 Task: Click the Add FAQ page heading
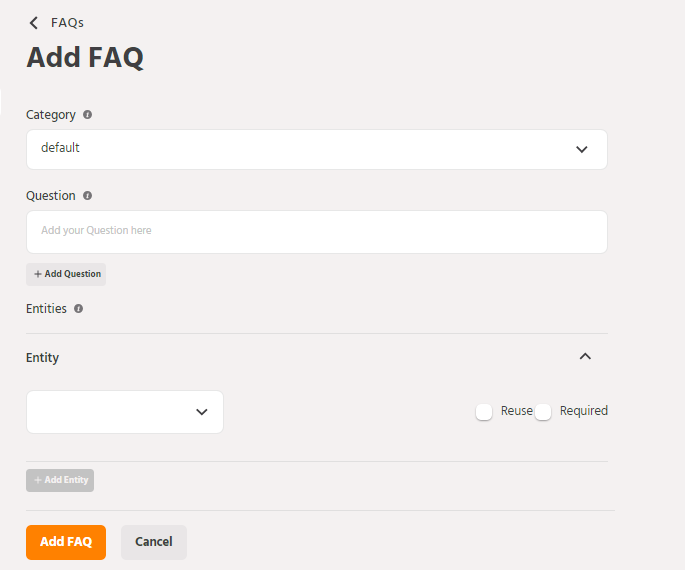[85, 58]
